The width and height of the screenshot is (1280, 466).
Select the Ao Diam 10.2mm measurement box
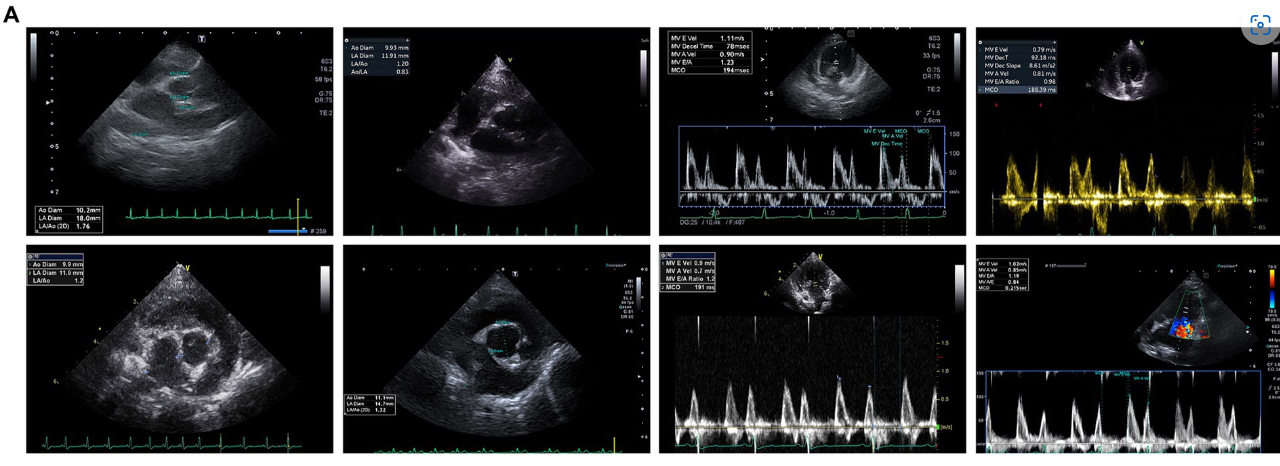click(70, 217)
